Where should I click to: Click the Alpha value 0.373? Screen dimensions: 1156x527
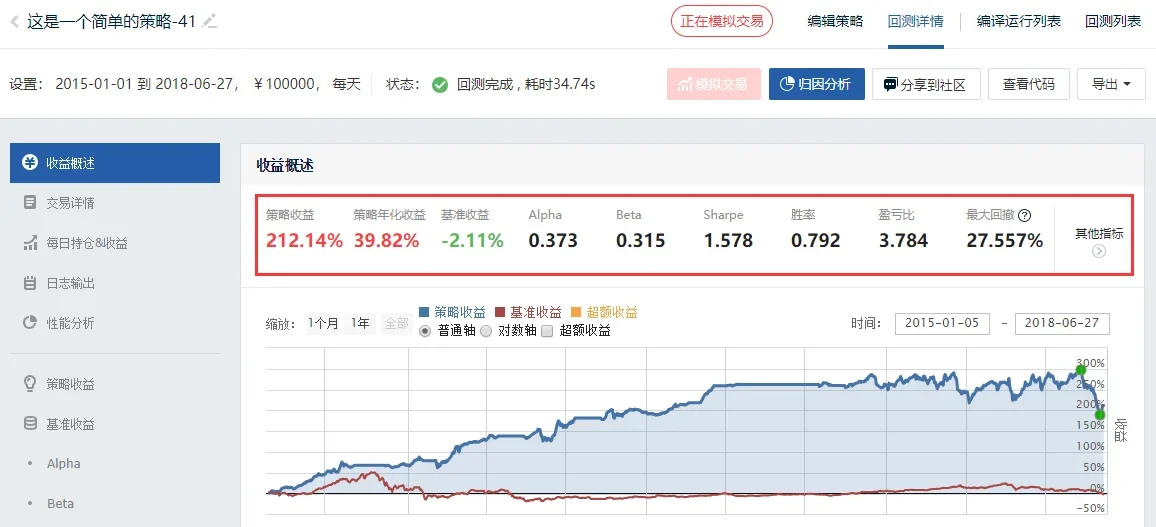pyautogui.click(x=553, y=240)
